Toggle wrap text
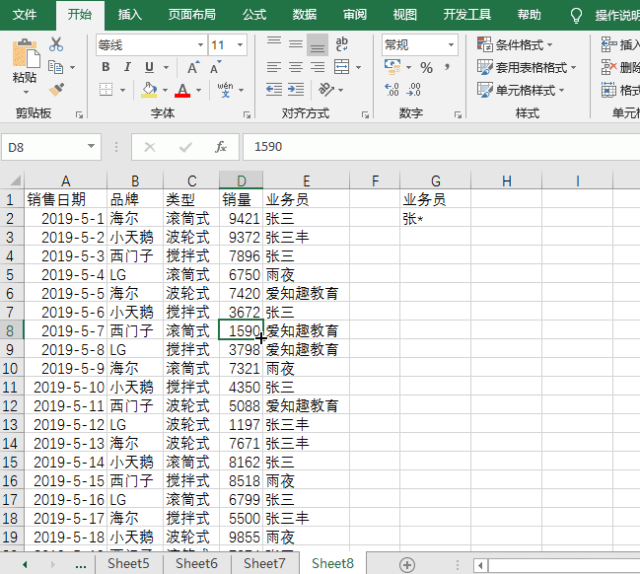Viewport: 640px width, 574px height. [x=341, y=44]
